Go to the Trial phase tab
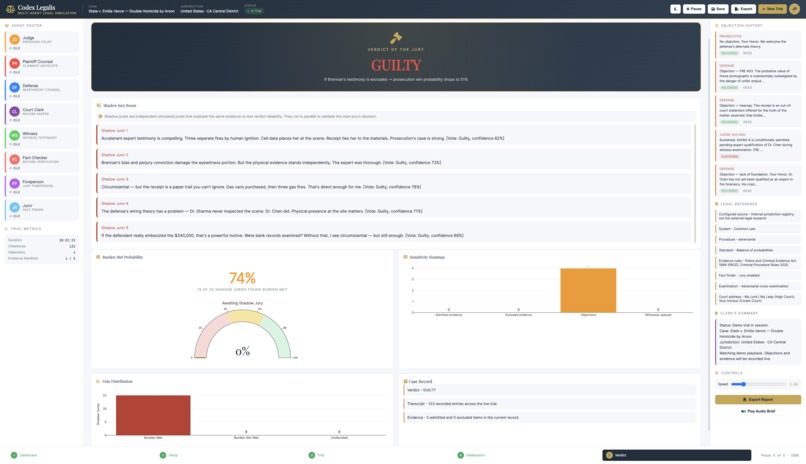The width and height of the screenshot is (806, 464). click(x=317, y=455)
